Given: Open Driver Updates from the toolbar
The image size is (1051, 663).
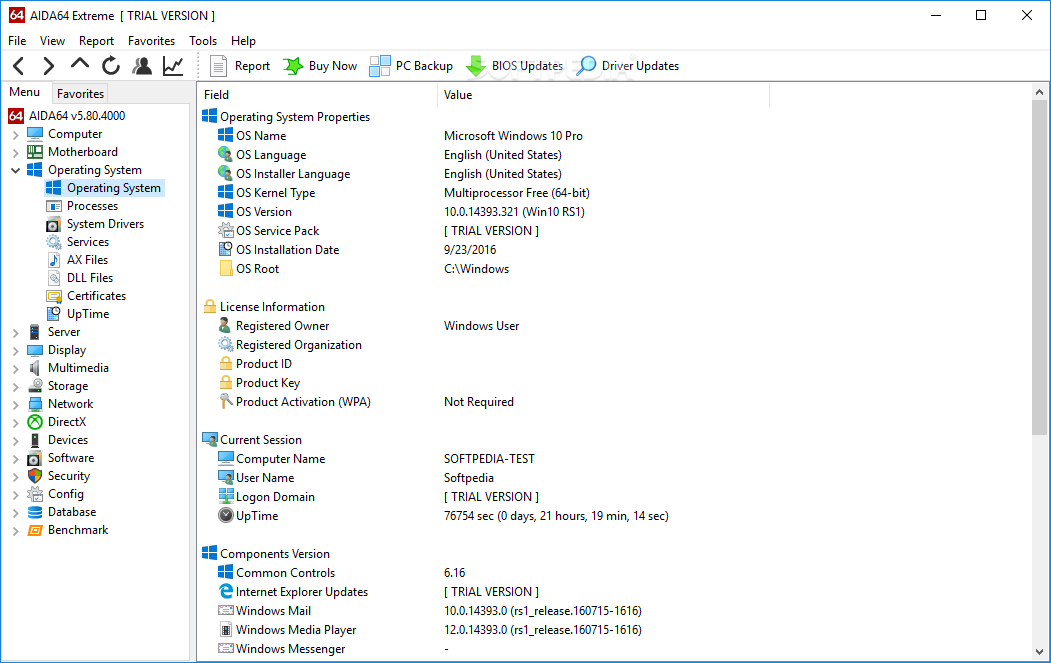Looking at the screenshot, I should coord(627,66).
